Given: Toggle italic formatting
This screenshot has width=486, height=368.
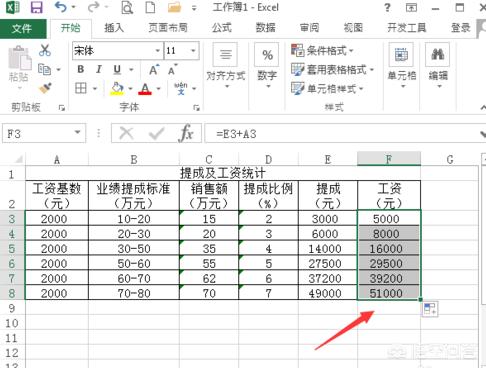Looking at the screenshot, I should [99, 69].
